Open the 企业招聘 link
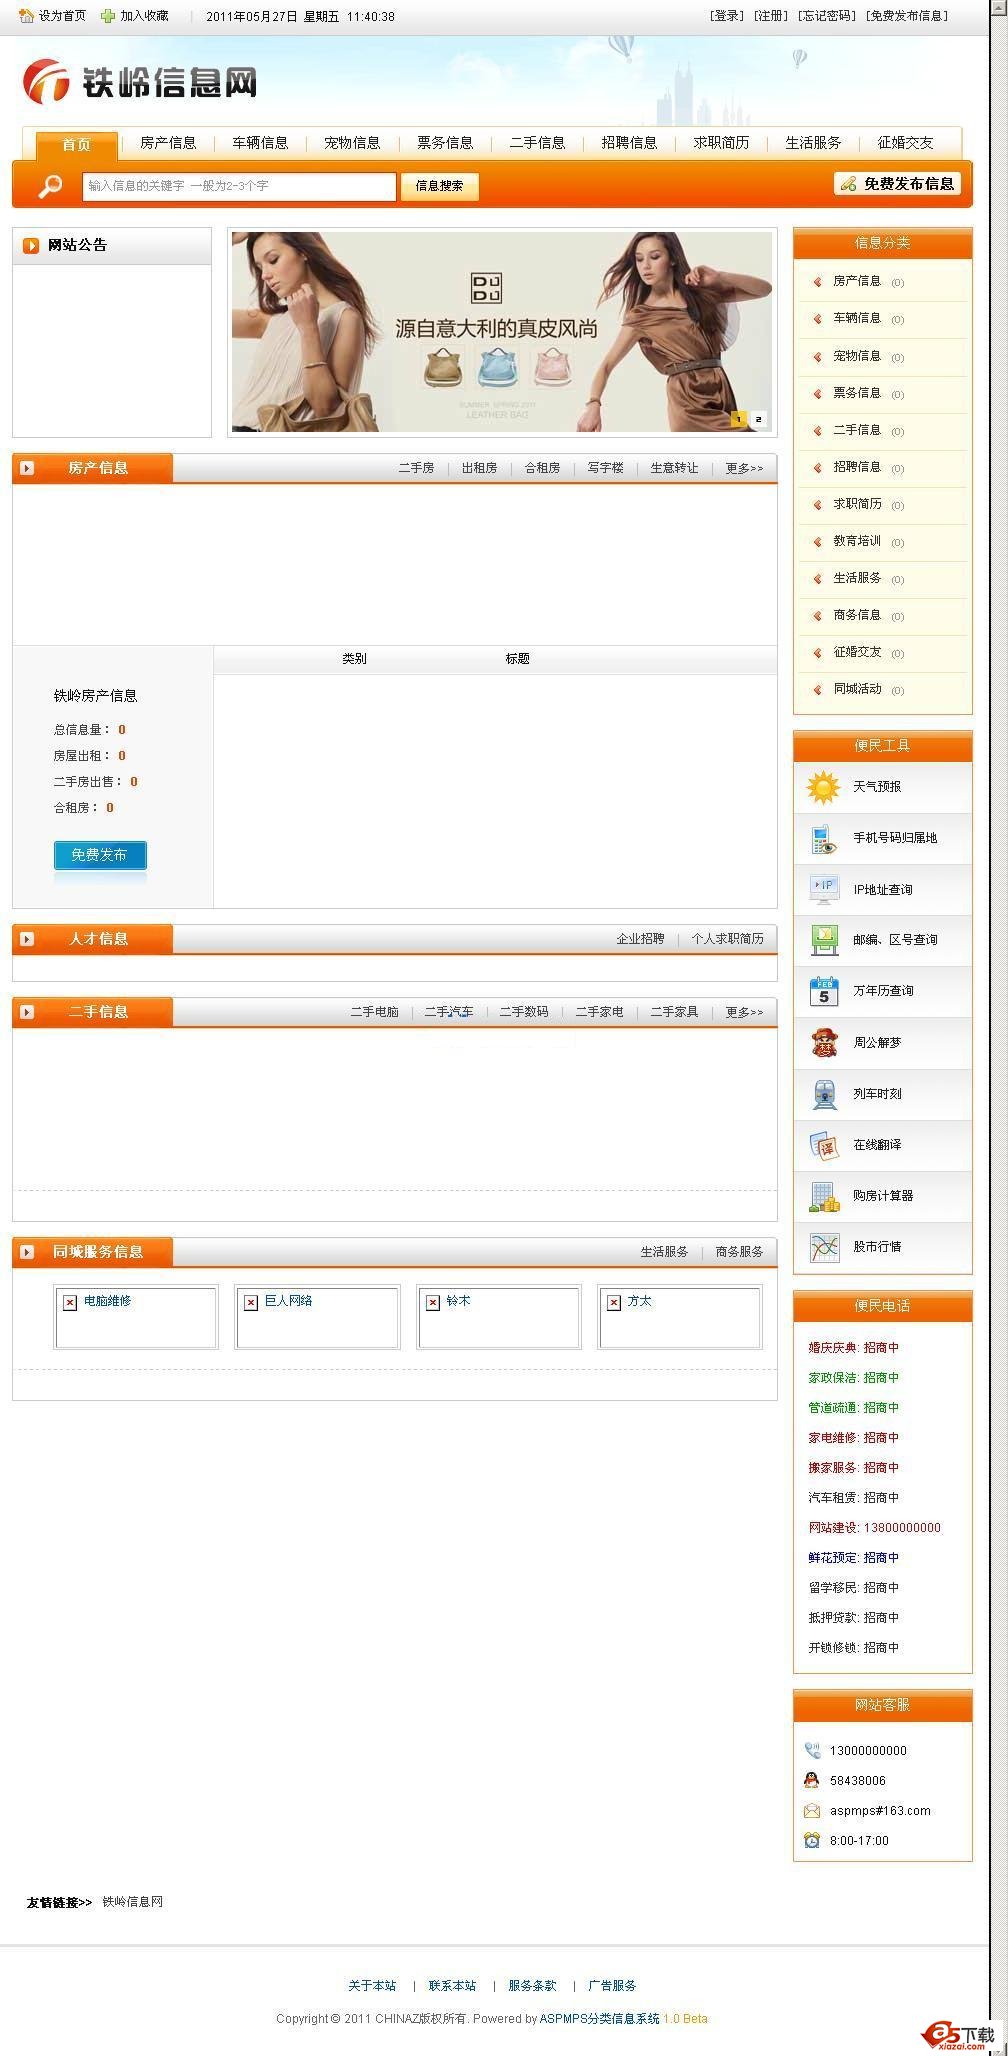The image size is (1008, 2056). click(640, 939)
